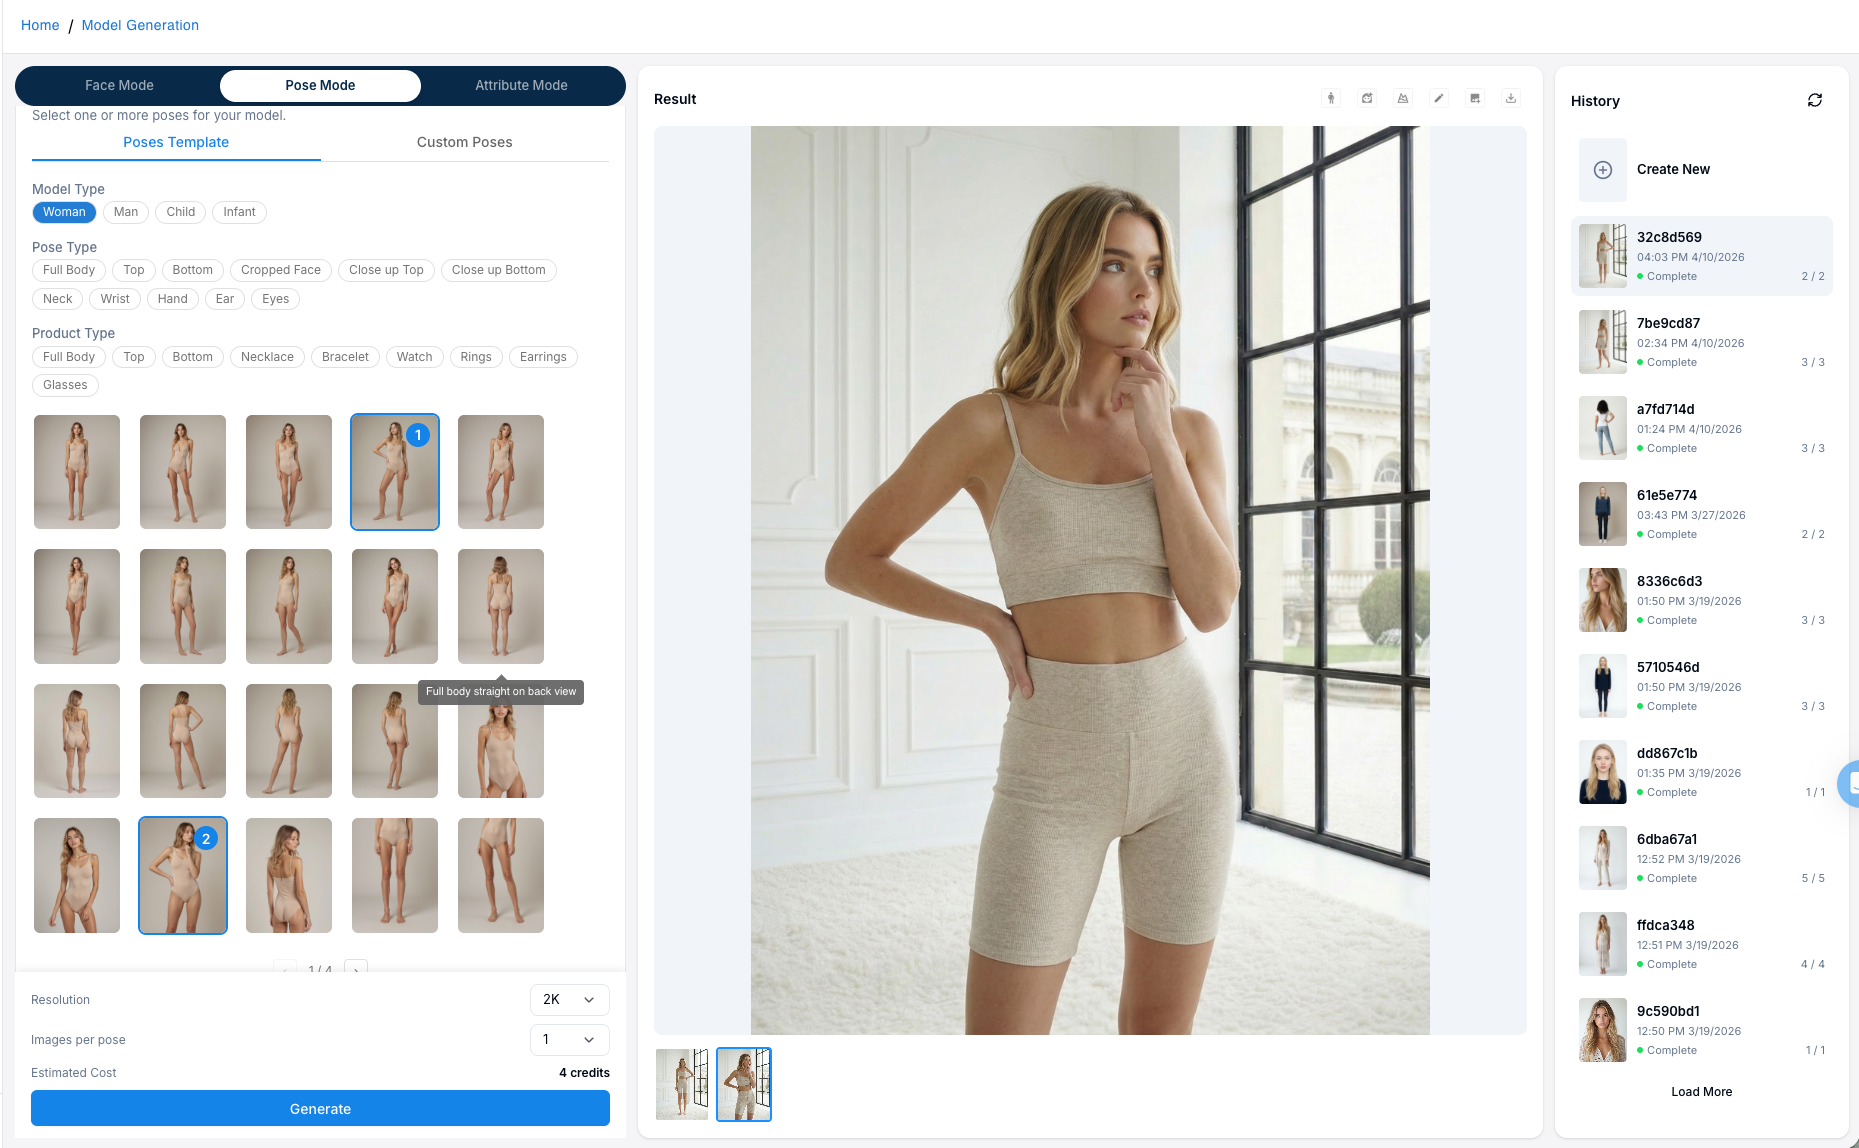
Task: Filter Product Type by Necklace
Action: click(x=267, y=357)
